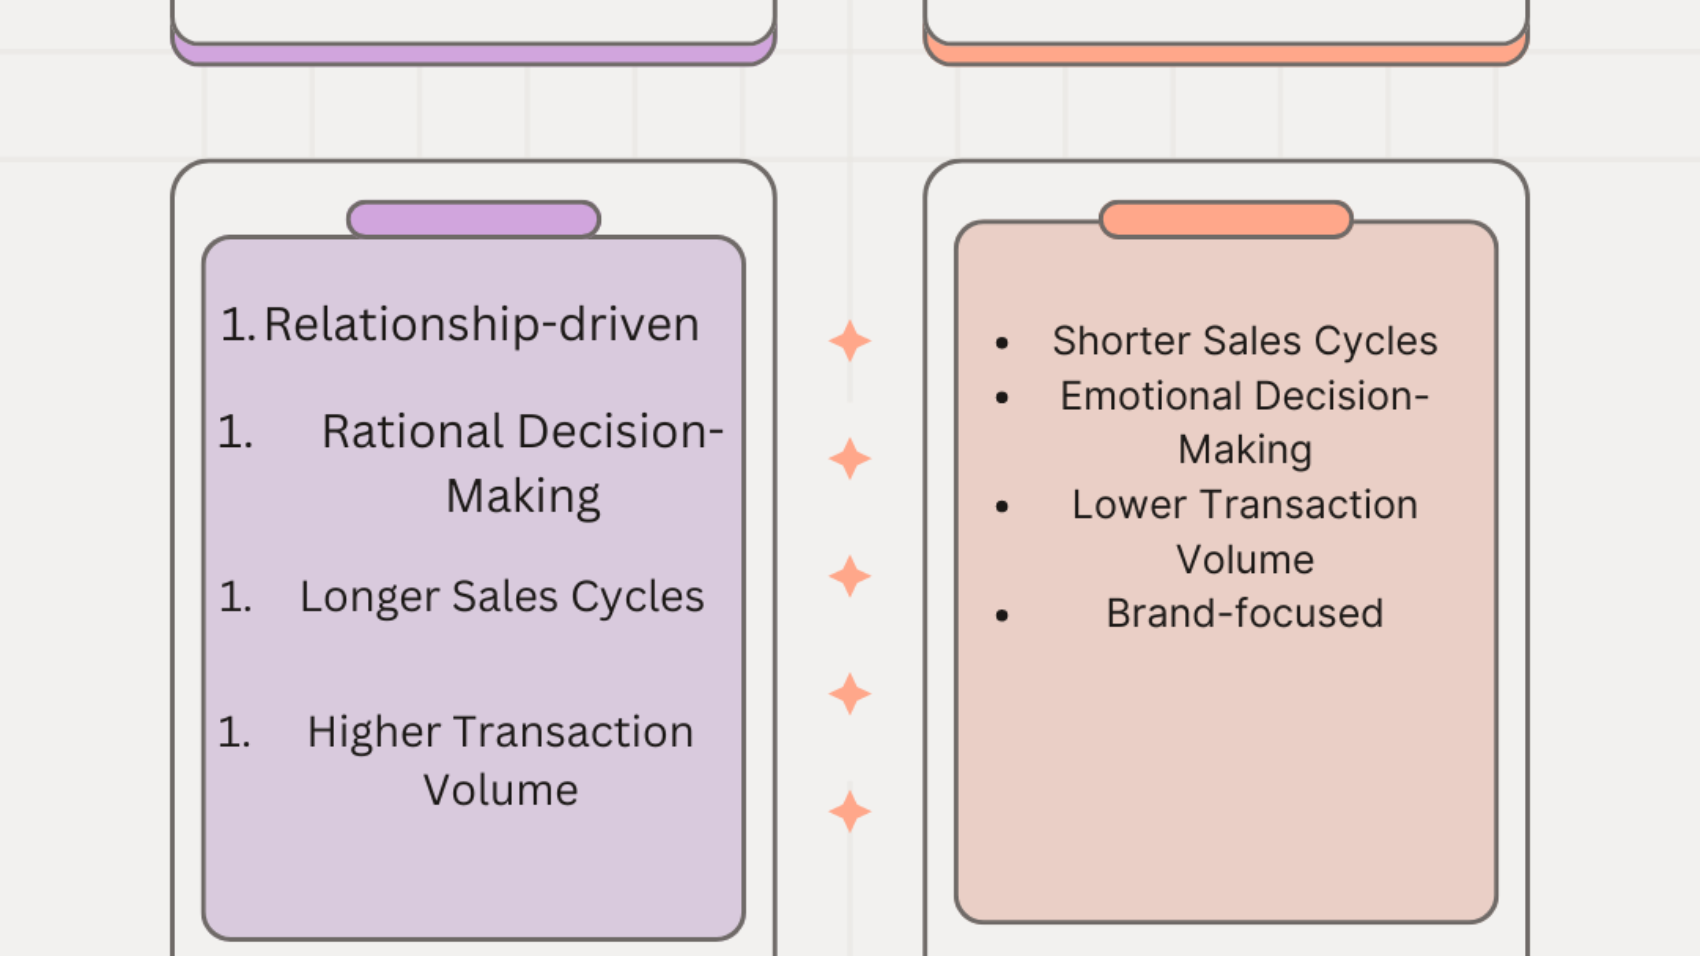Click the orange pill clip atop the peach card
Viewport: 1700px width, 956px height.
[1225, 219]
